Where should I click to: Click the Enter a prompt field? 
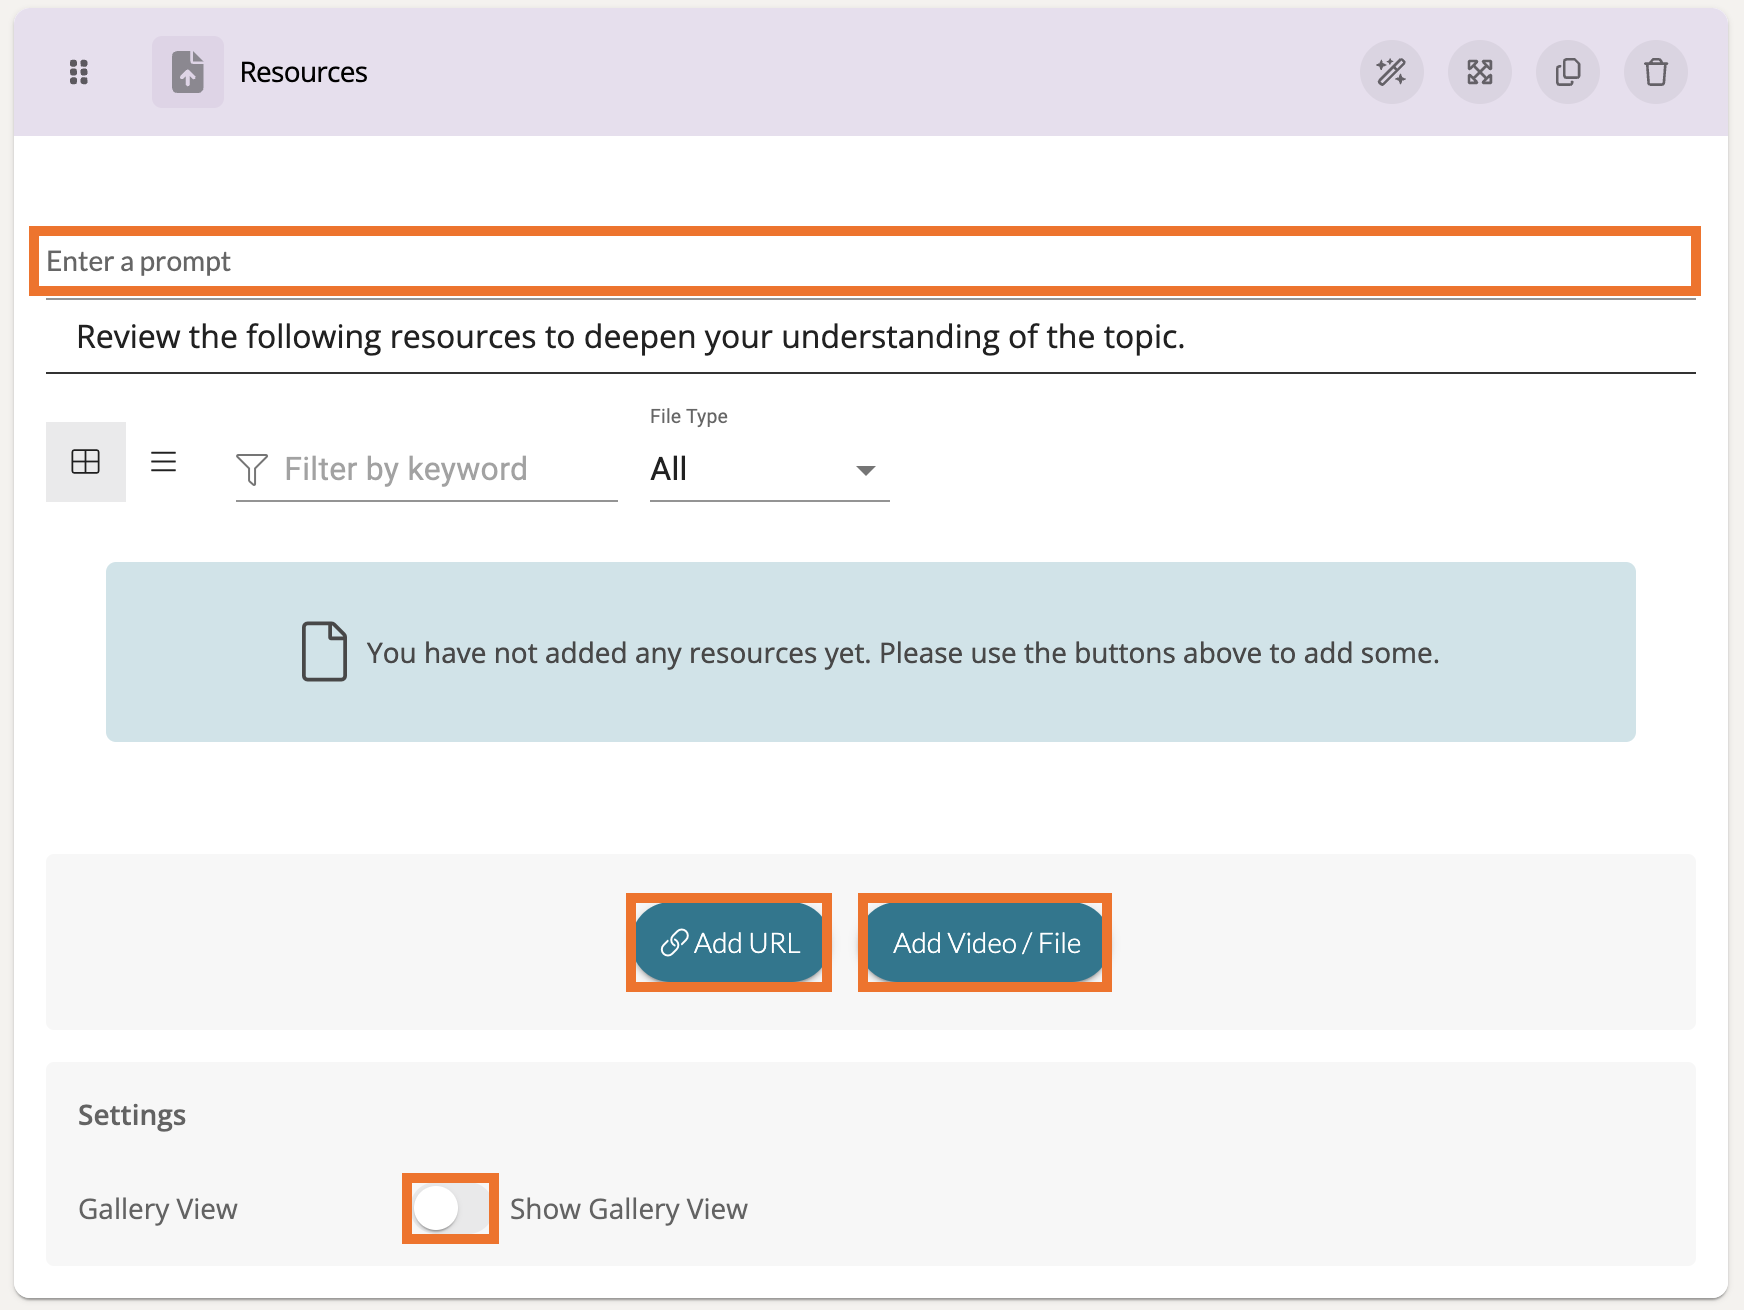[864, 262]
